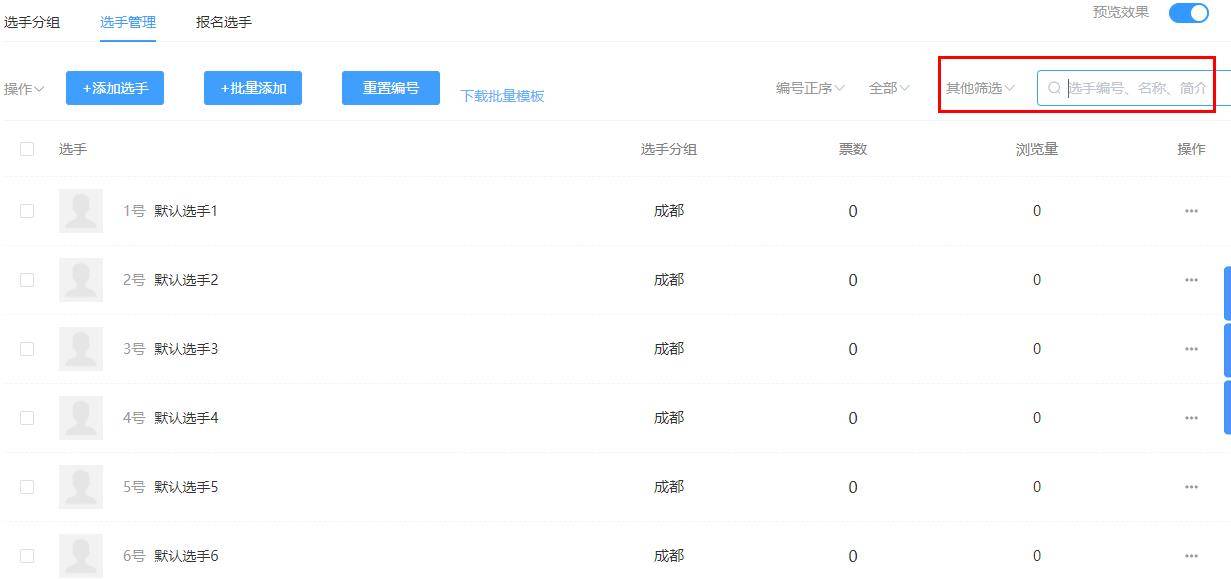This screenshot has height=579, width=1231.
Task: Click the name 默认选手4
Action: coord(186,418)
